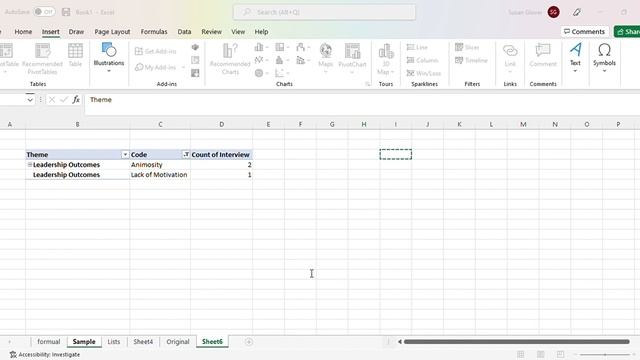Image resolution: width=640 pixels, height=360 pixels.
Task: Insert a Win/Loss sparkline
Action: [x=424, y=73]
